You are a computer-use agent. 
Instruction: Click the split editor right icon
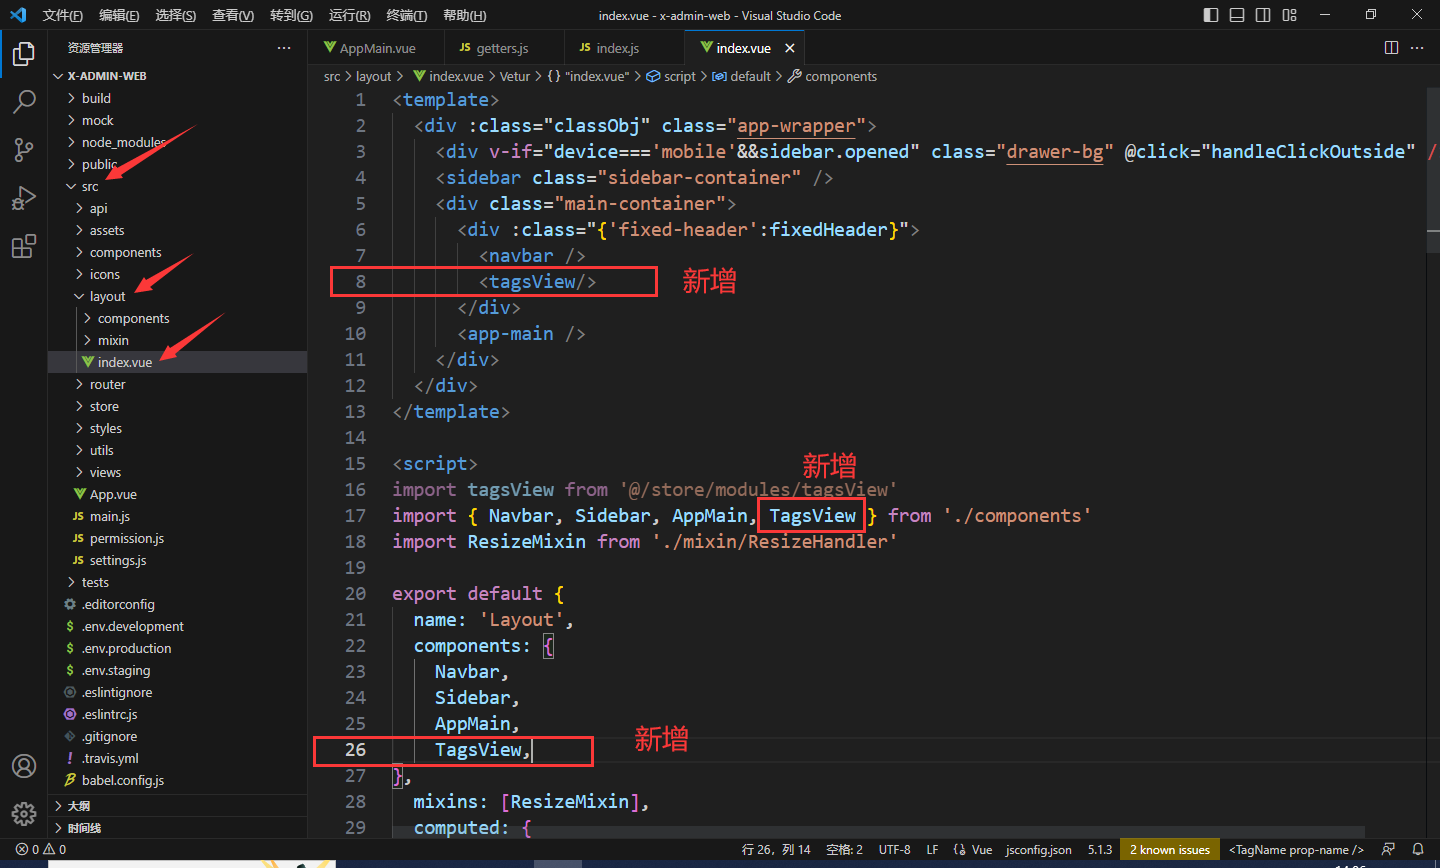pos(1391,48)
